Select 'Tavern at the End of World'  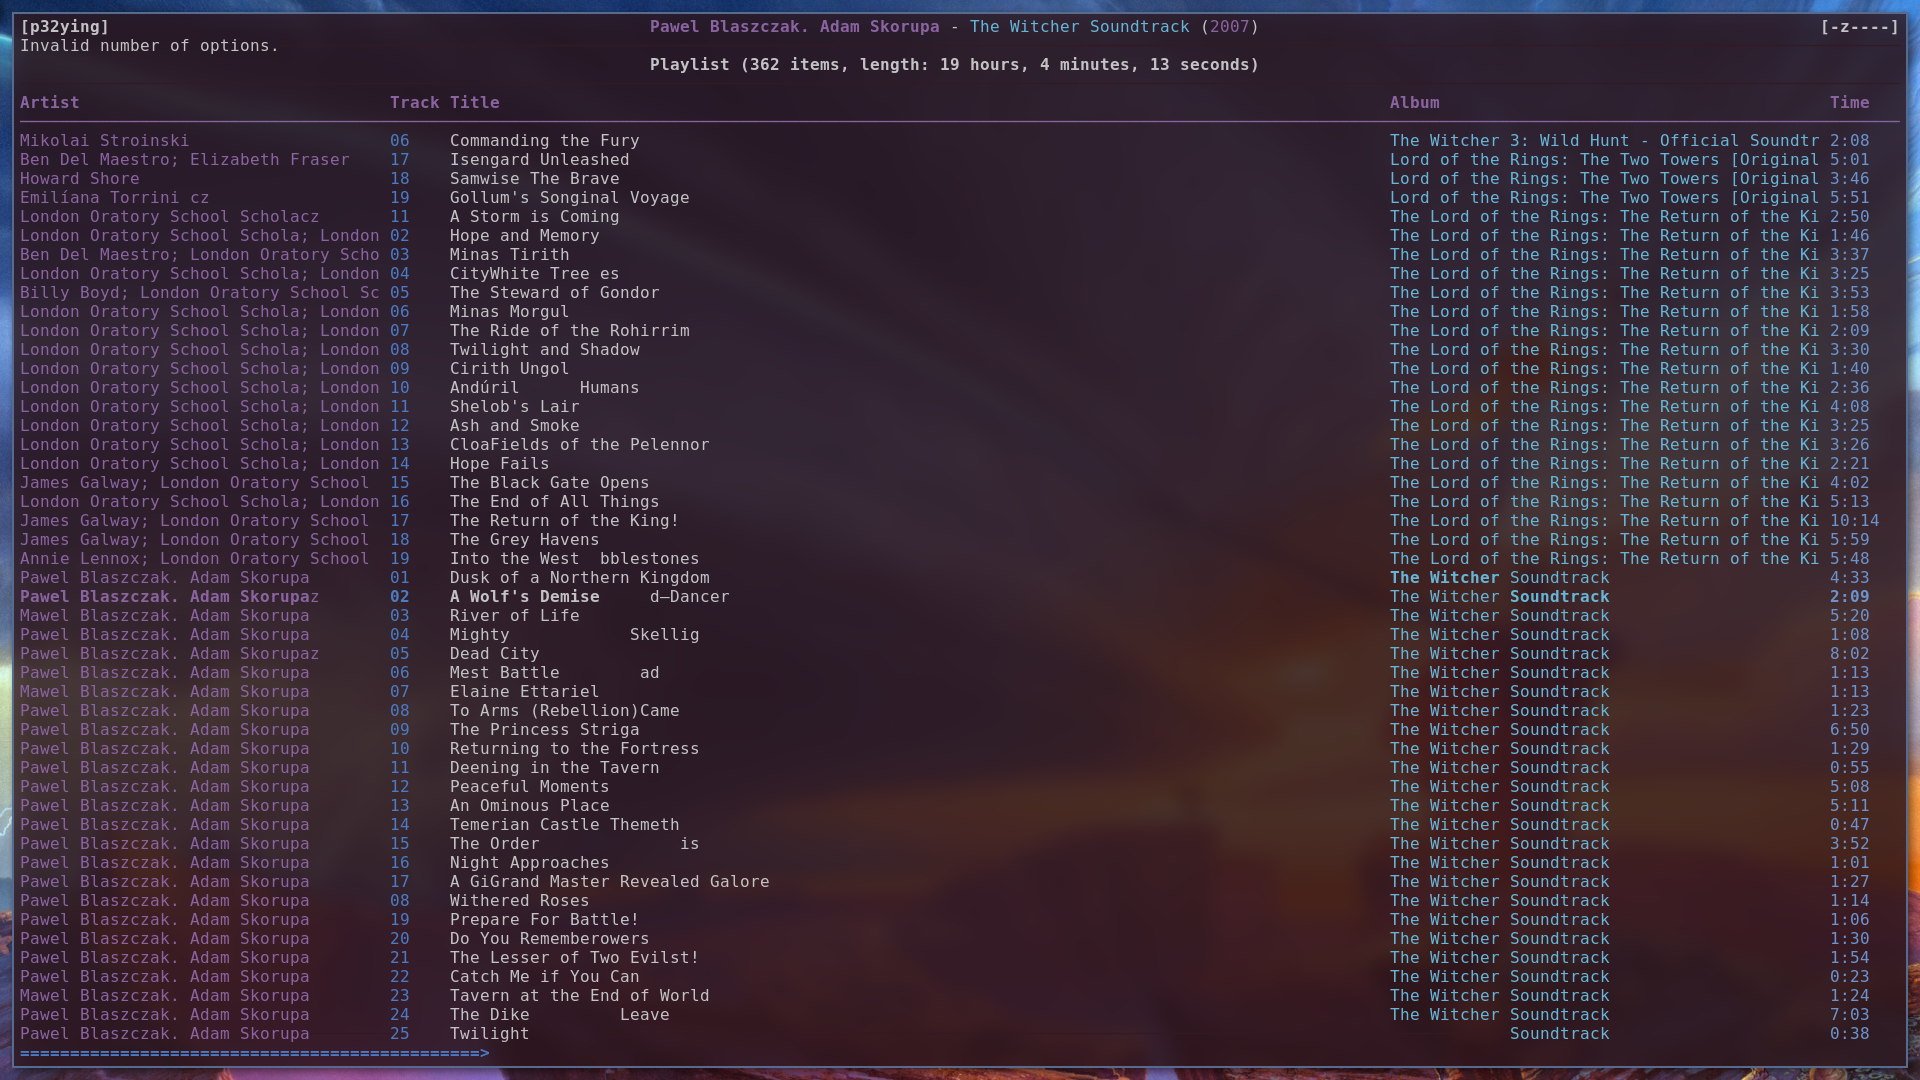579,995
